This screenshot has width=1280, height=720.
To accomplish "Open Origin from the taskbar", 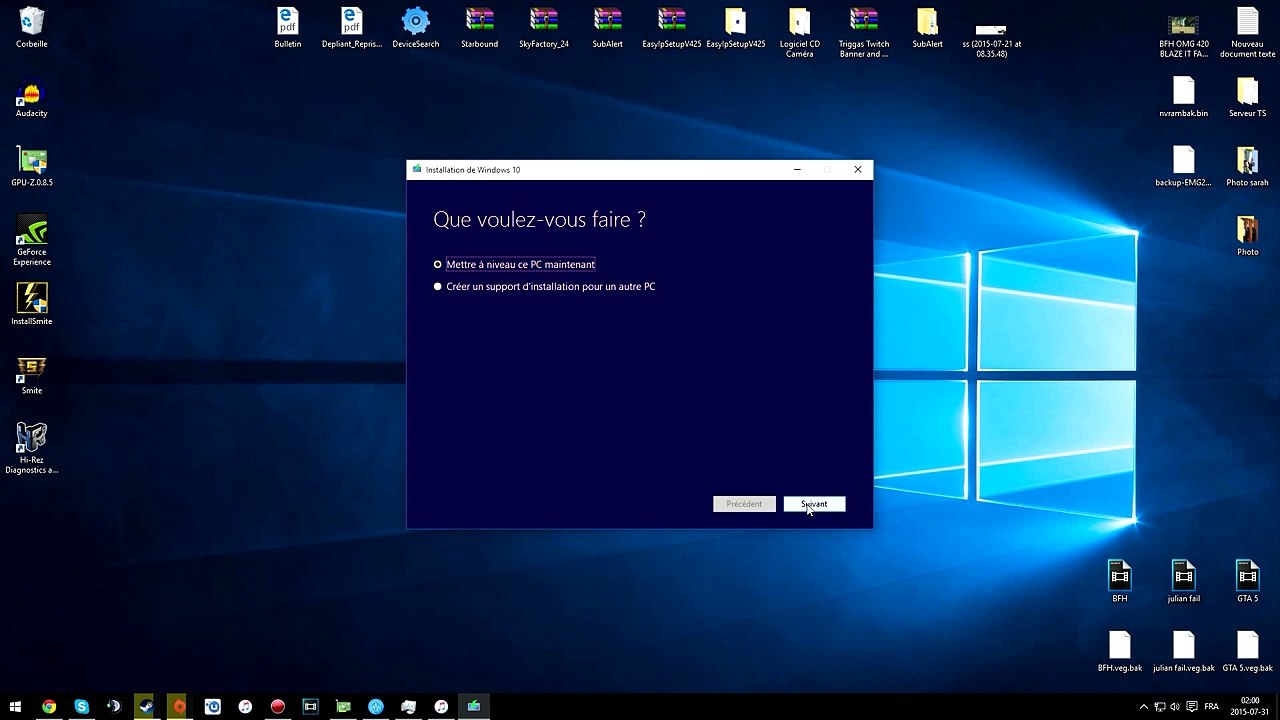I will click(x=179, y=706).
